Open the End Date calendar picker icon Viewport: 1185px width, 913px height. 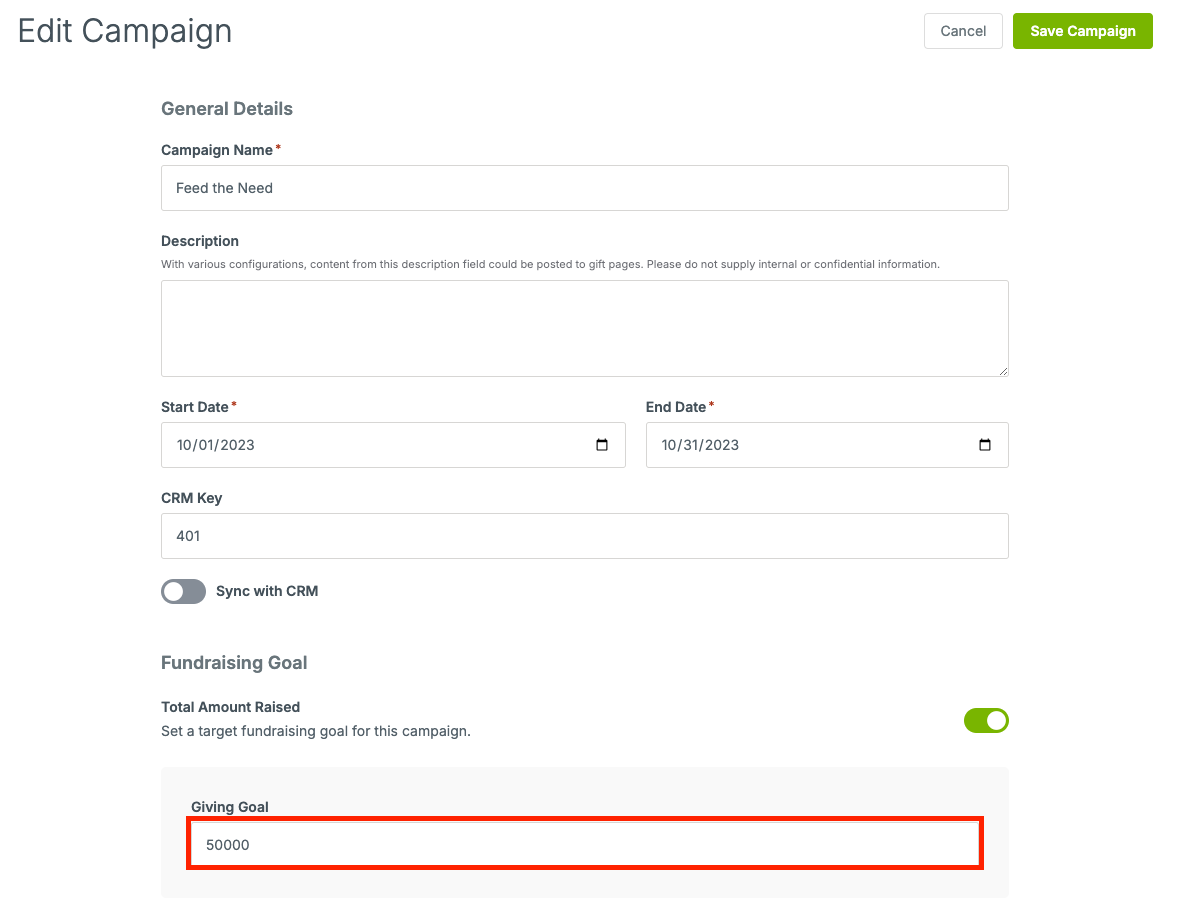pos(984,444)
